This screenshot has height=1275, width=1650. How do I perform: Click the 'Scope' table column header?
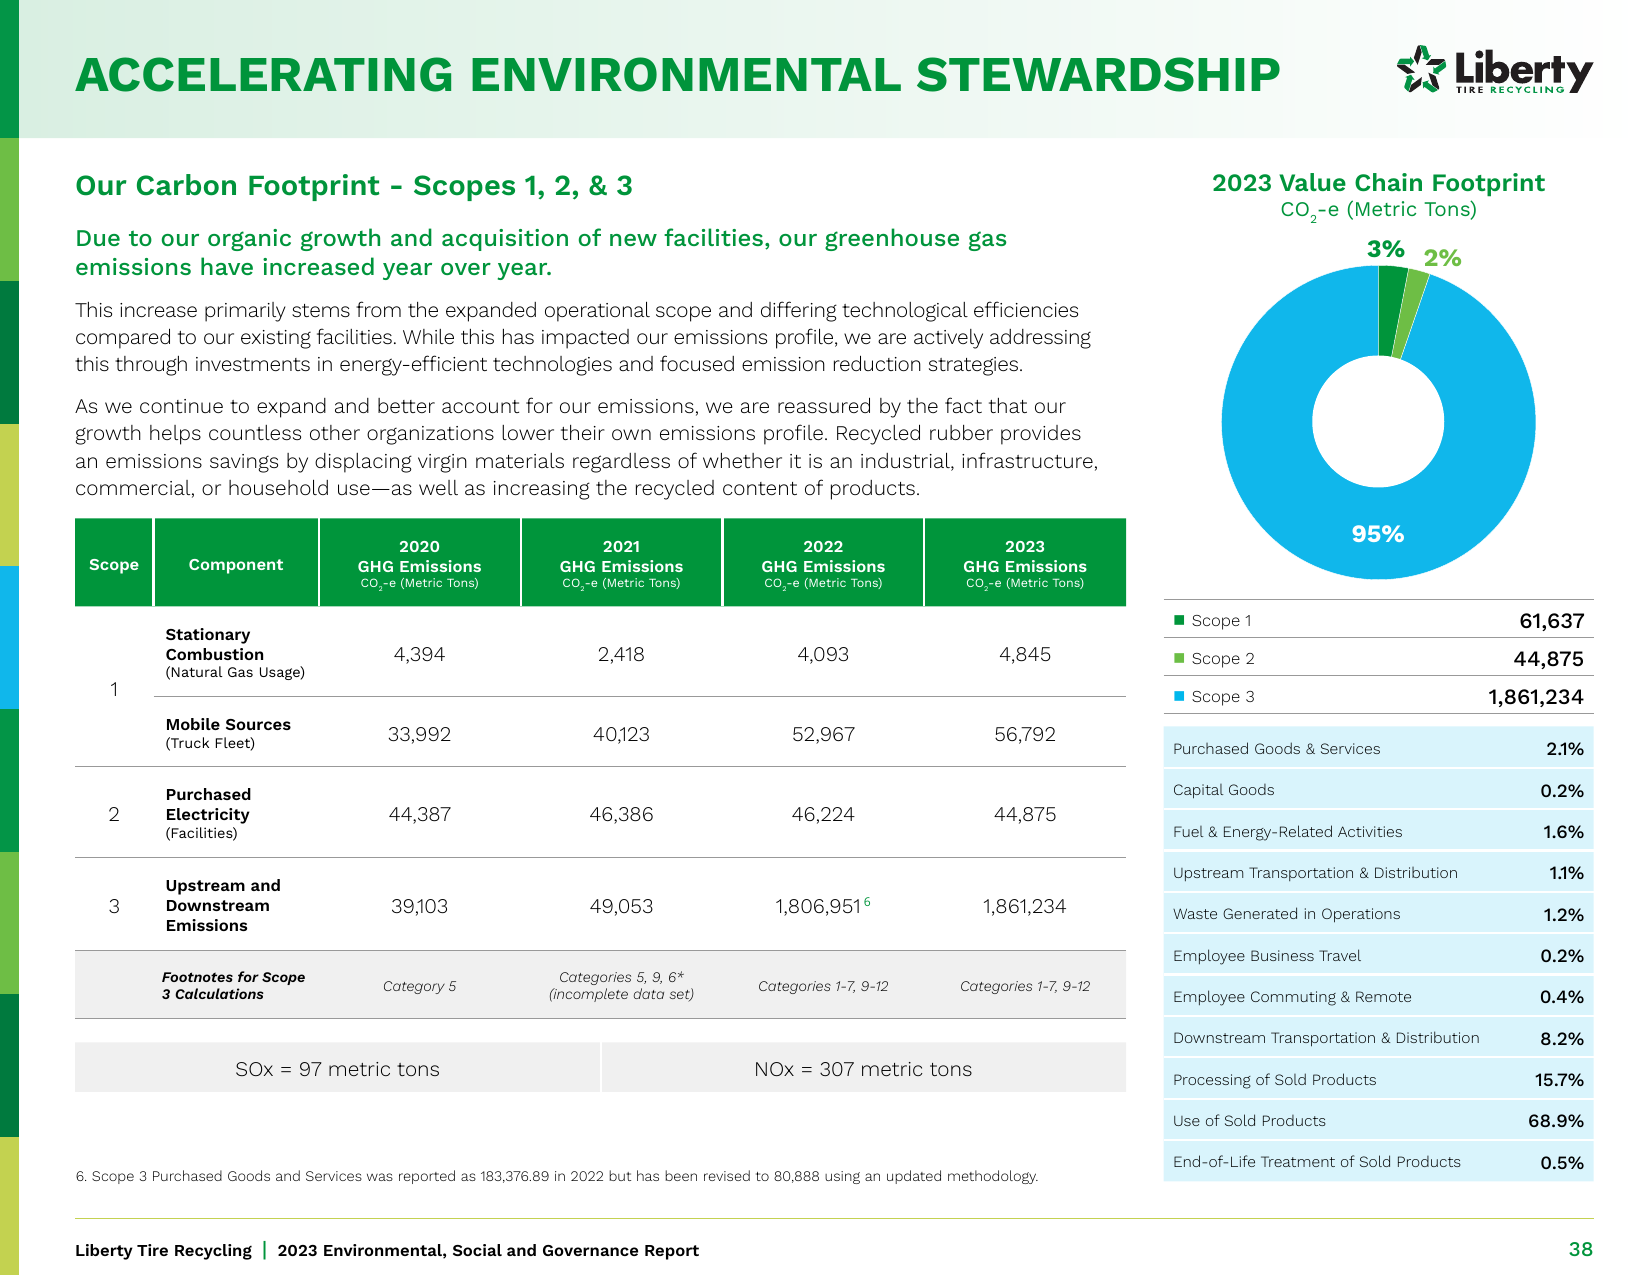(x=114, y=563)
